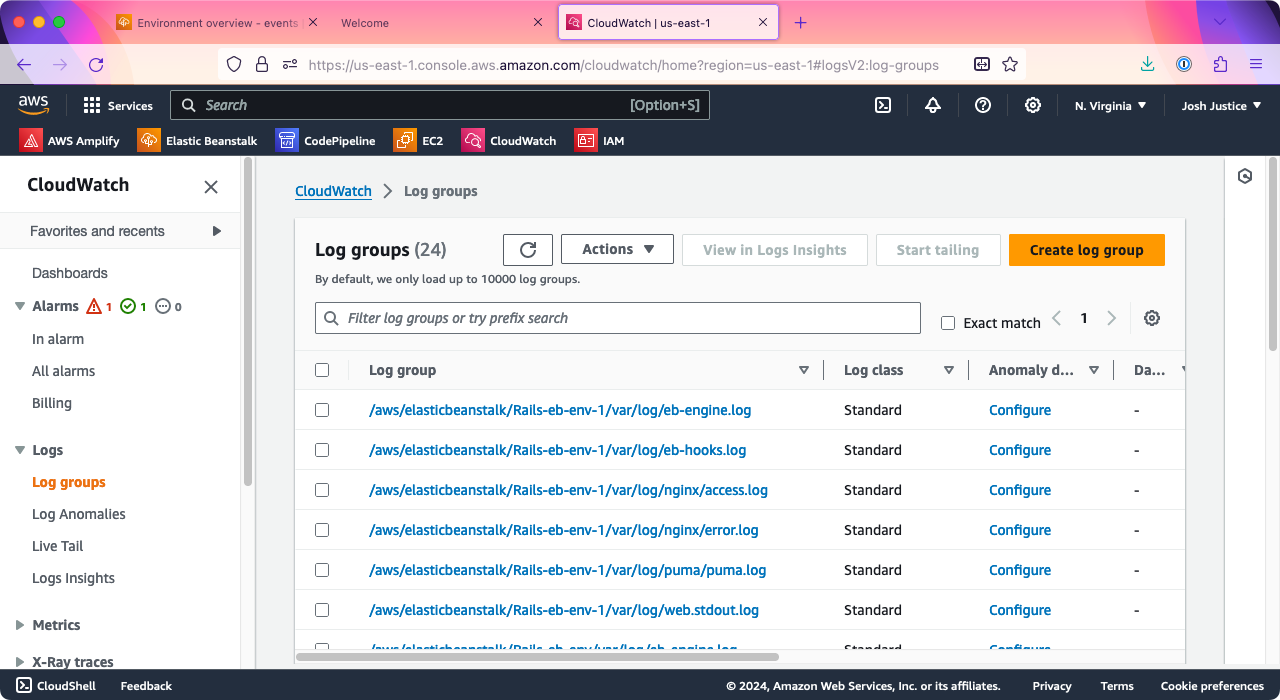Click Create log group button
The width and height of the screenshot is (1280, 700).
tap(1087, 250)
